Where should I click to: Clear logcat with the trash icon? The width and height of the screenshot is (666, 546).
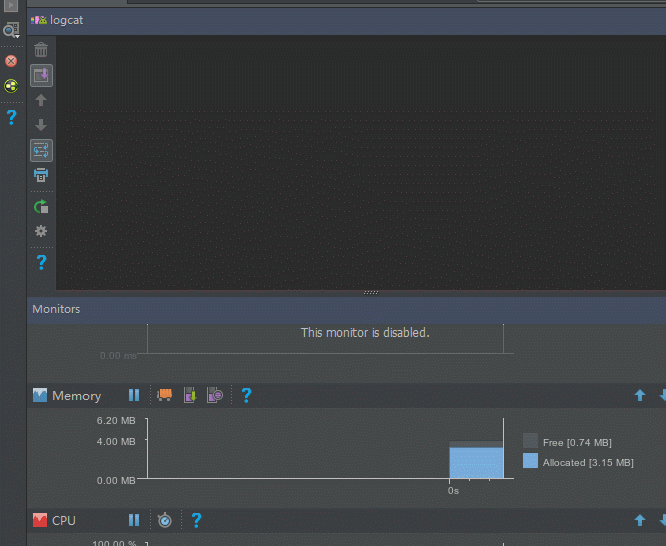pos(41,50)
